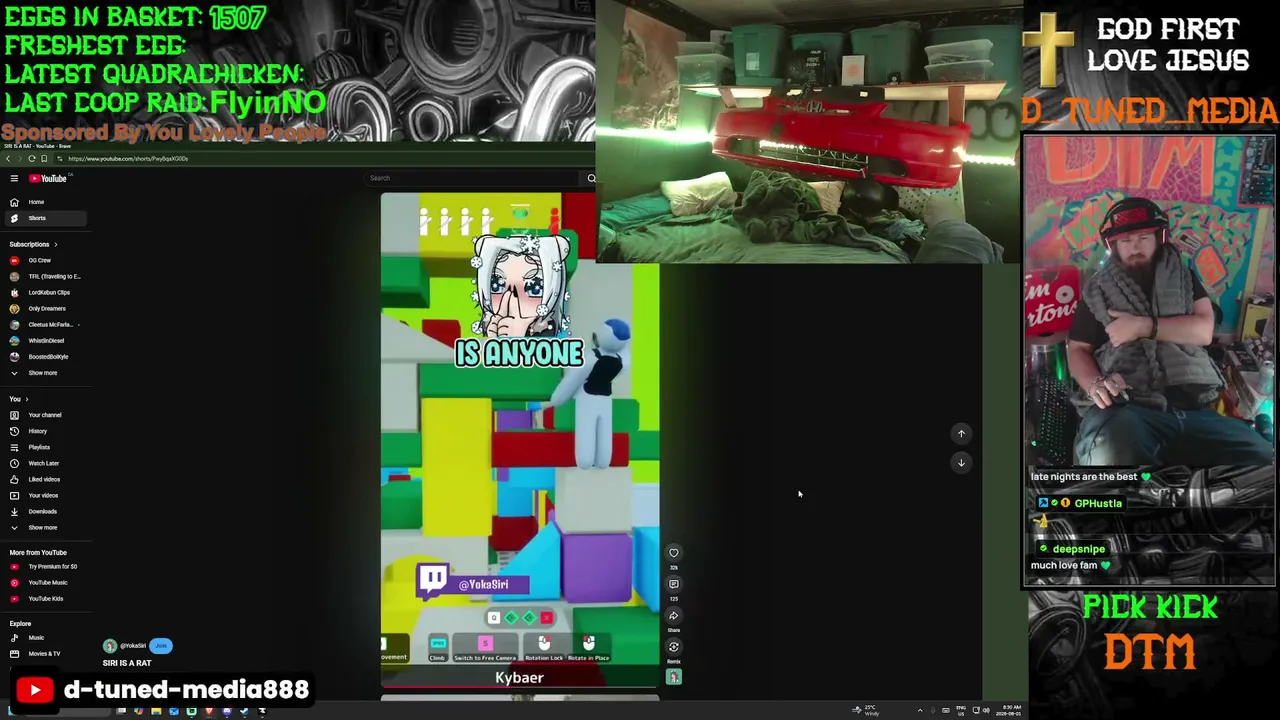Open Your channel in sidebar

click(44, 415)
